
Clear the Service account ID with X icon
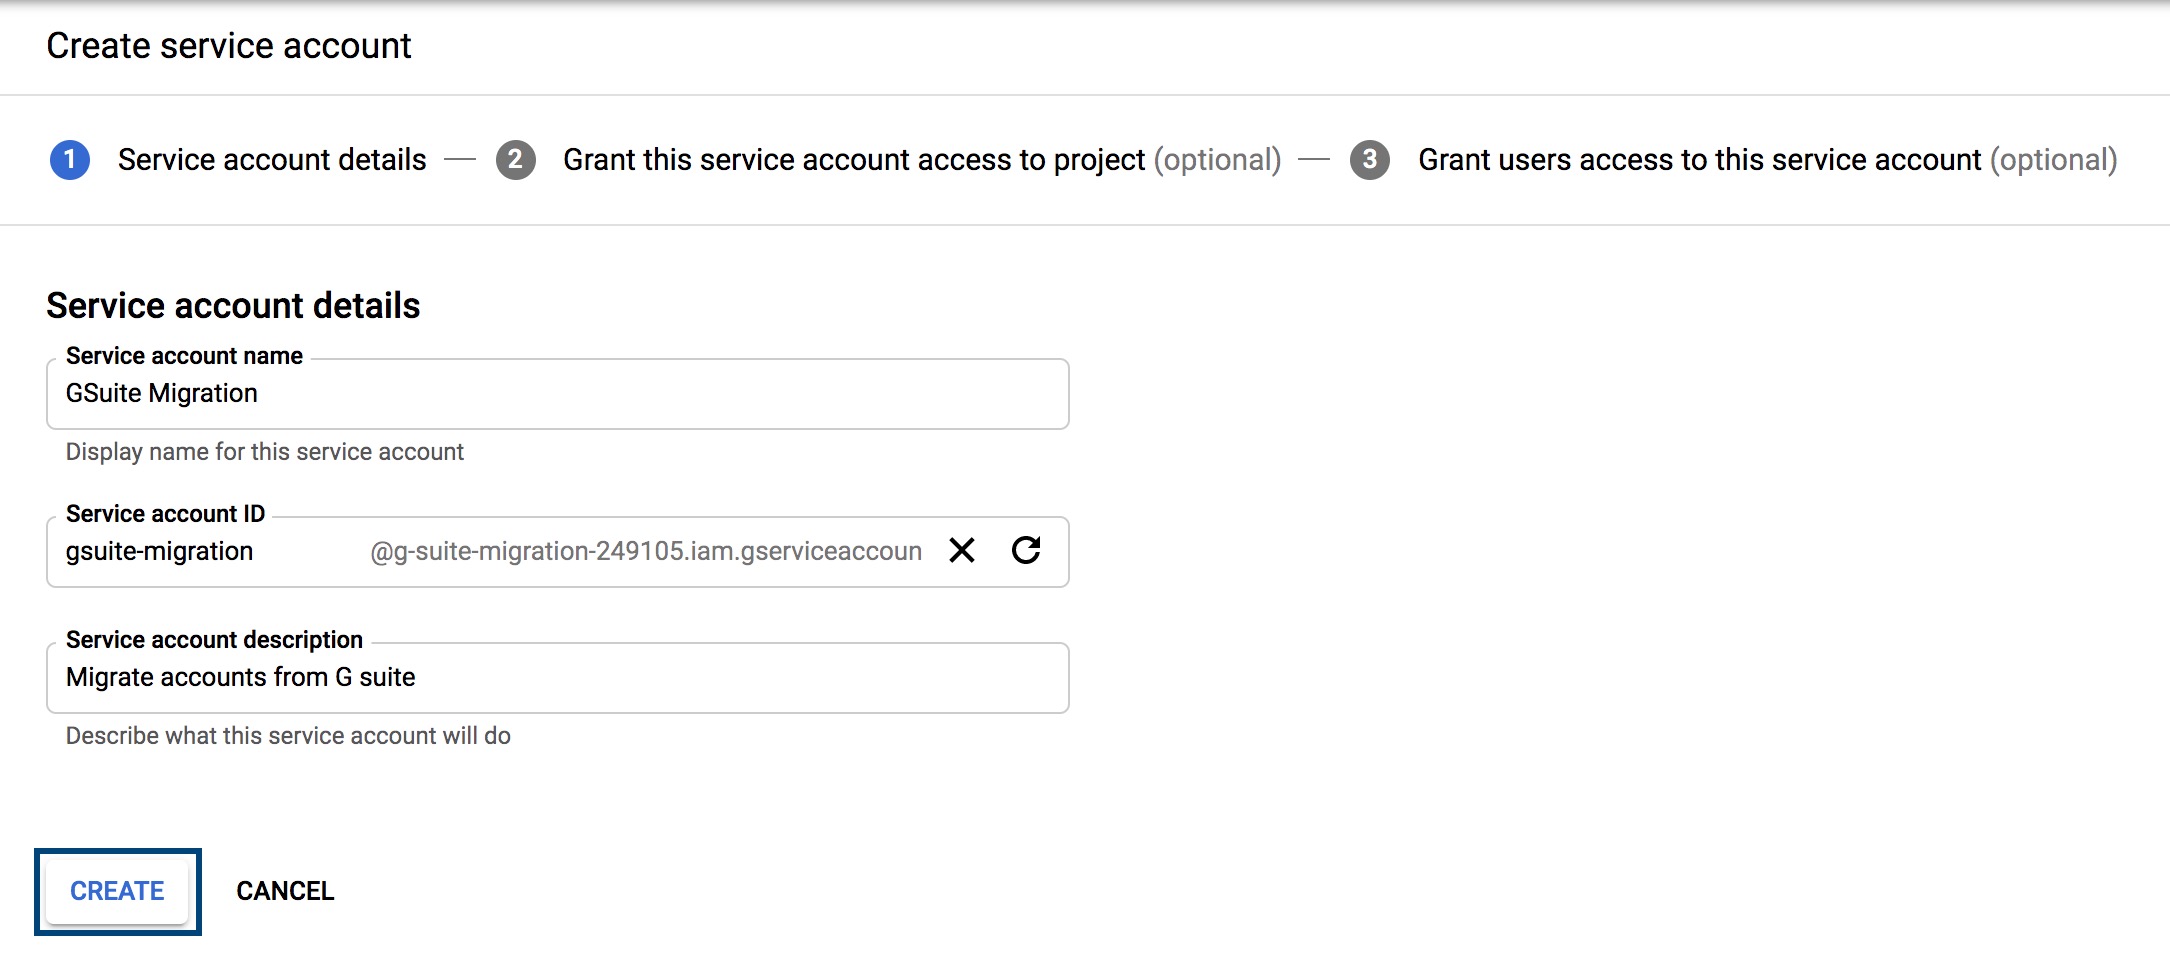coord(962,550)
